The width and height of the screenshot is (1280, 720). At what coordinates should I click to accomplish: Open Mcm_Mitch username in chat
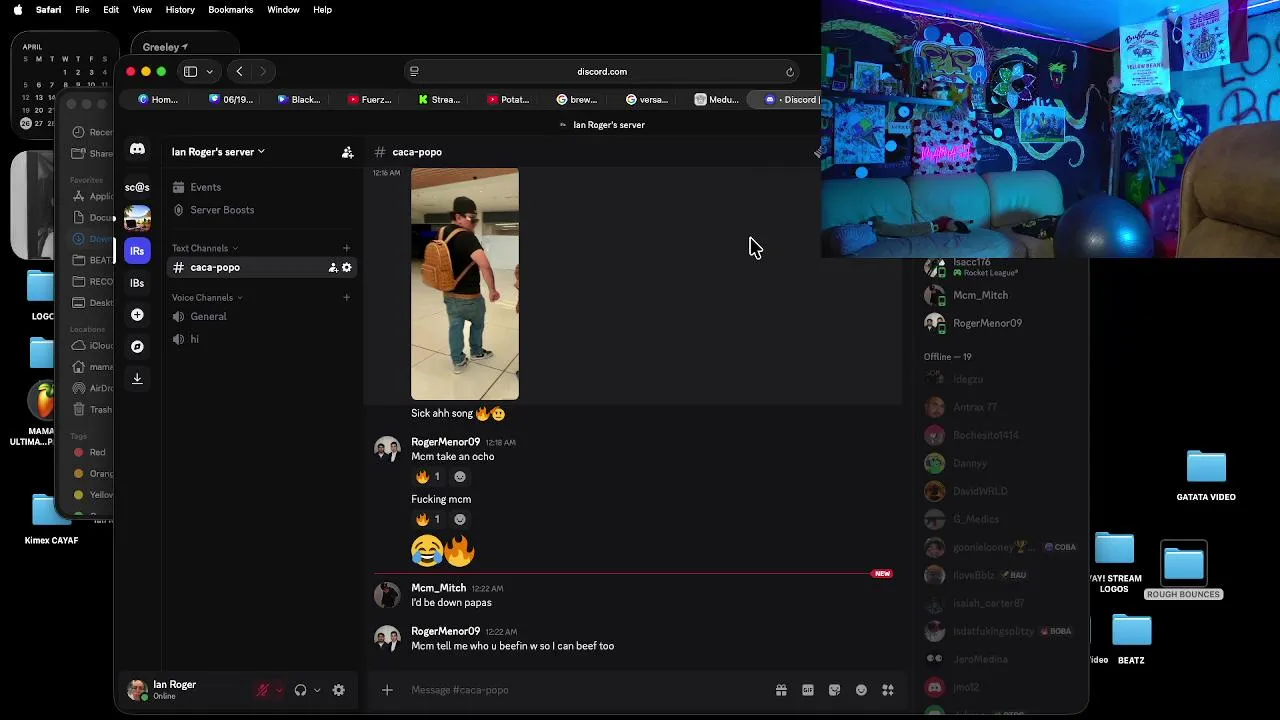(438, 588)
